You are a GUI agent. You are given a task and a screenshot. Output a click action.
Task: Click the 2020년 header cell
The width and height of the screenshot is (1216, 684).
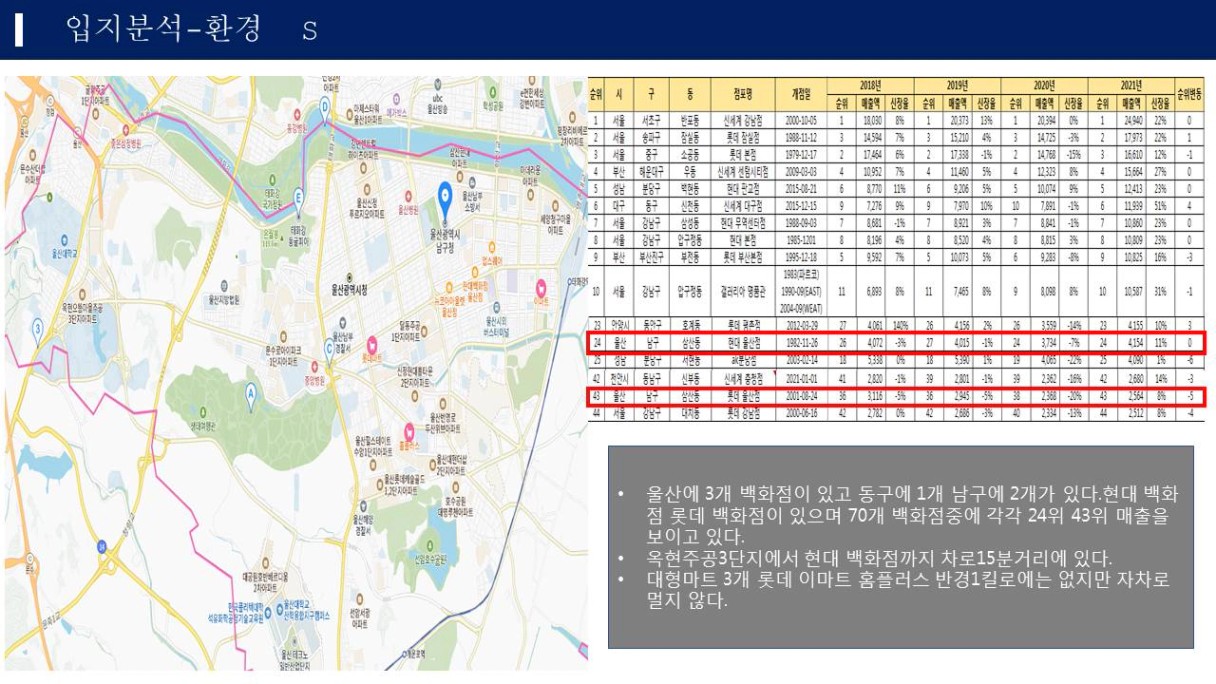1045,85
